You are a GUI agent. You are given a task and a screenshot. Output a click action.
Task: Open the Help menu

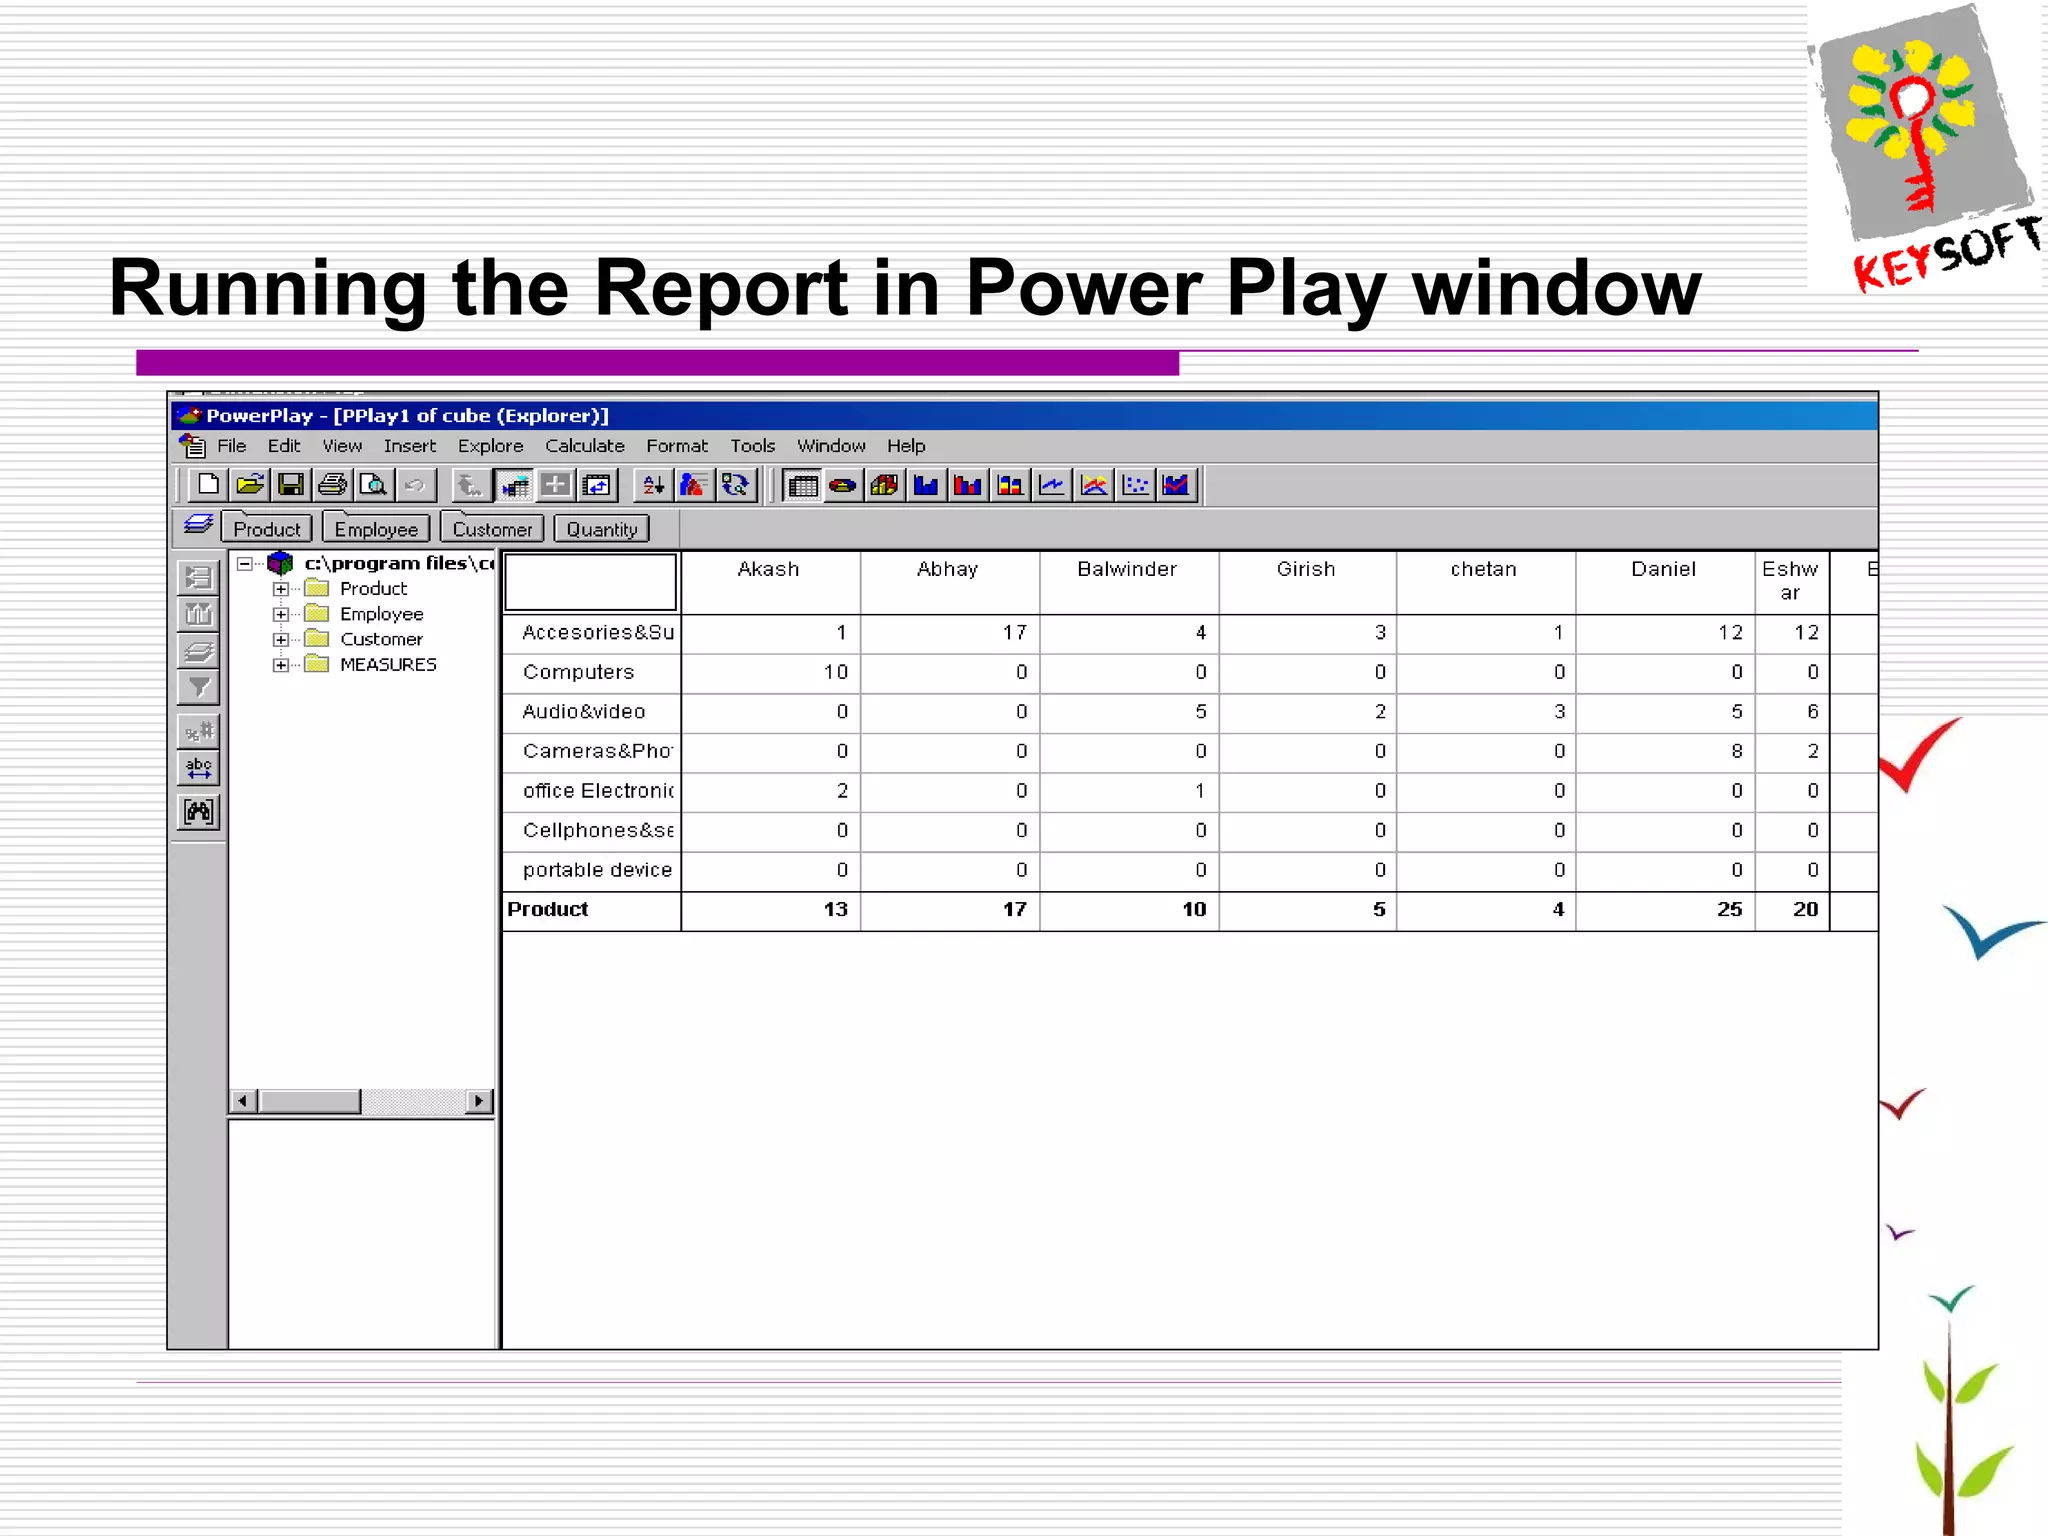pos(906,446)
